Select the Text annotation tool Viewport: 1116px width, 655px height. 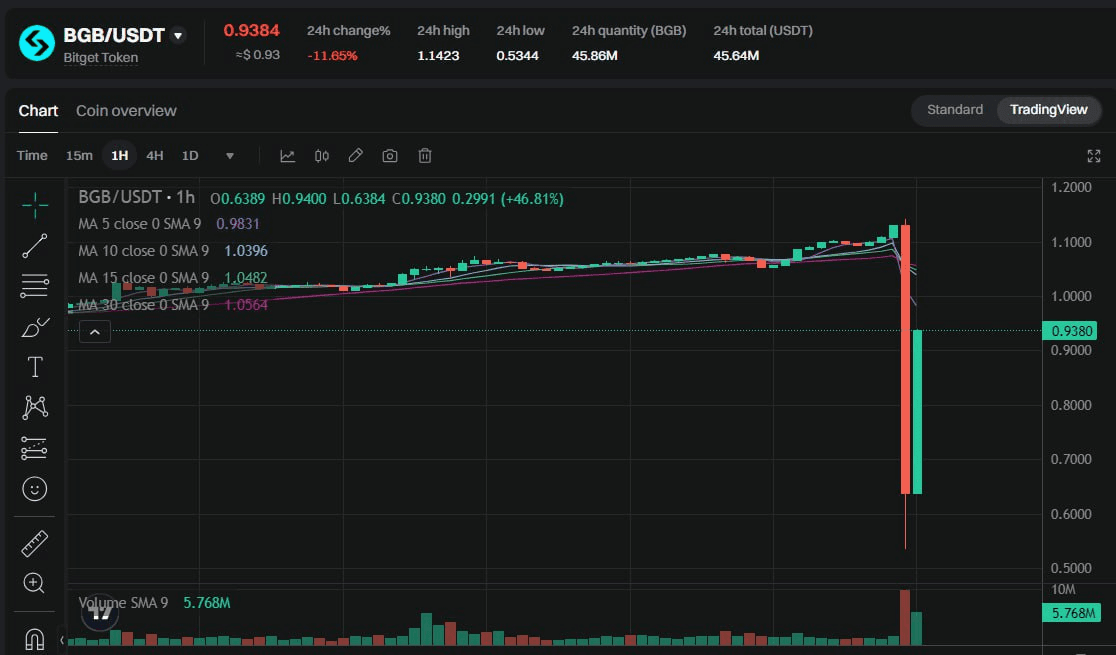(x=34, y=367)
